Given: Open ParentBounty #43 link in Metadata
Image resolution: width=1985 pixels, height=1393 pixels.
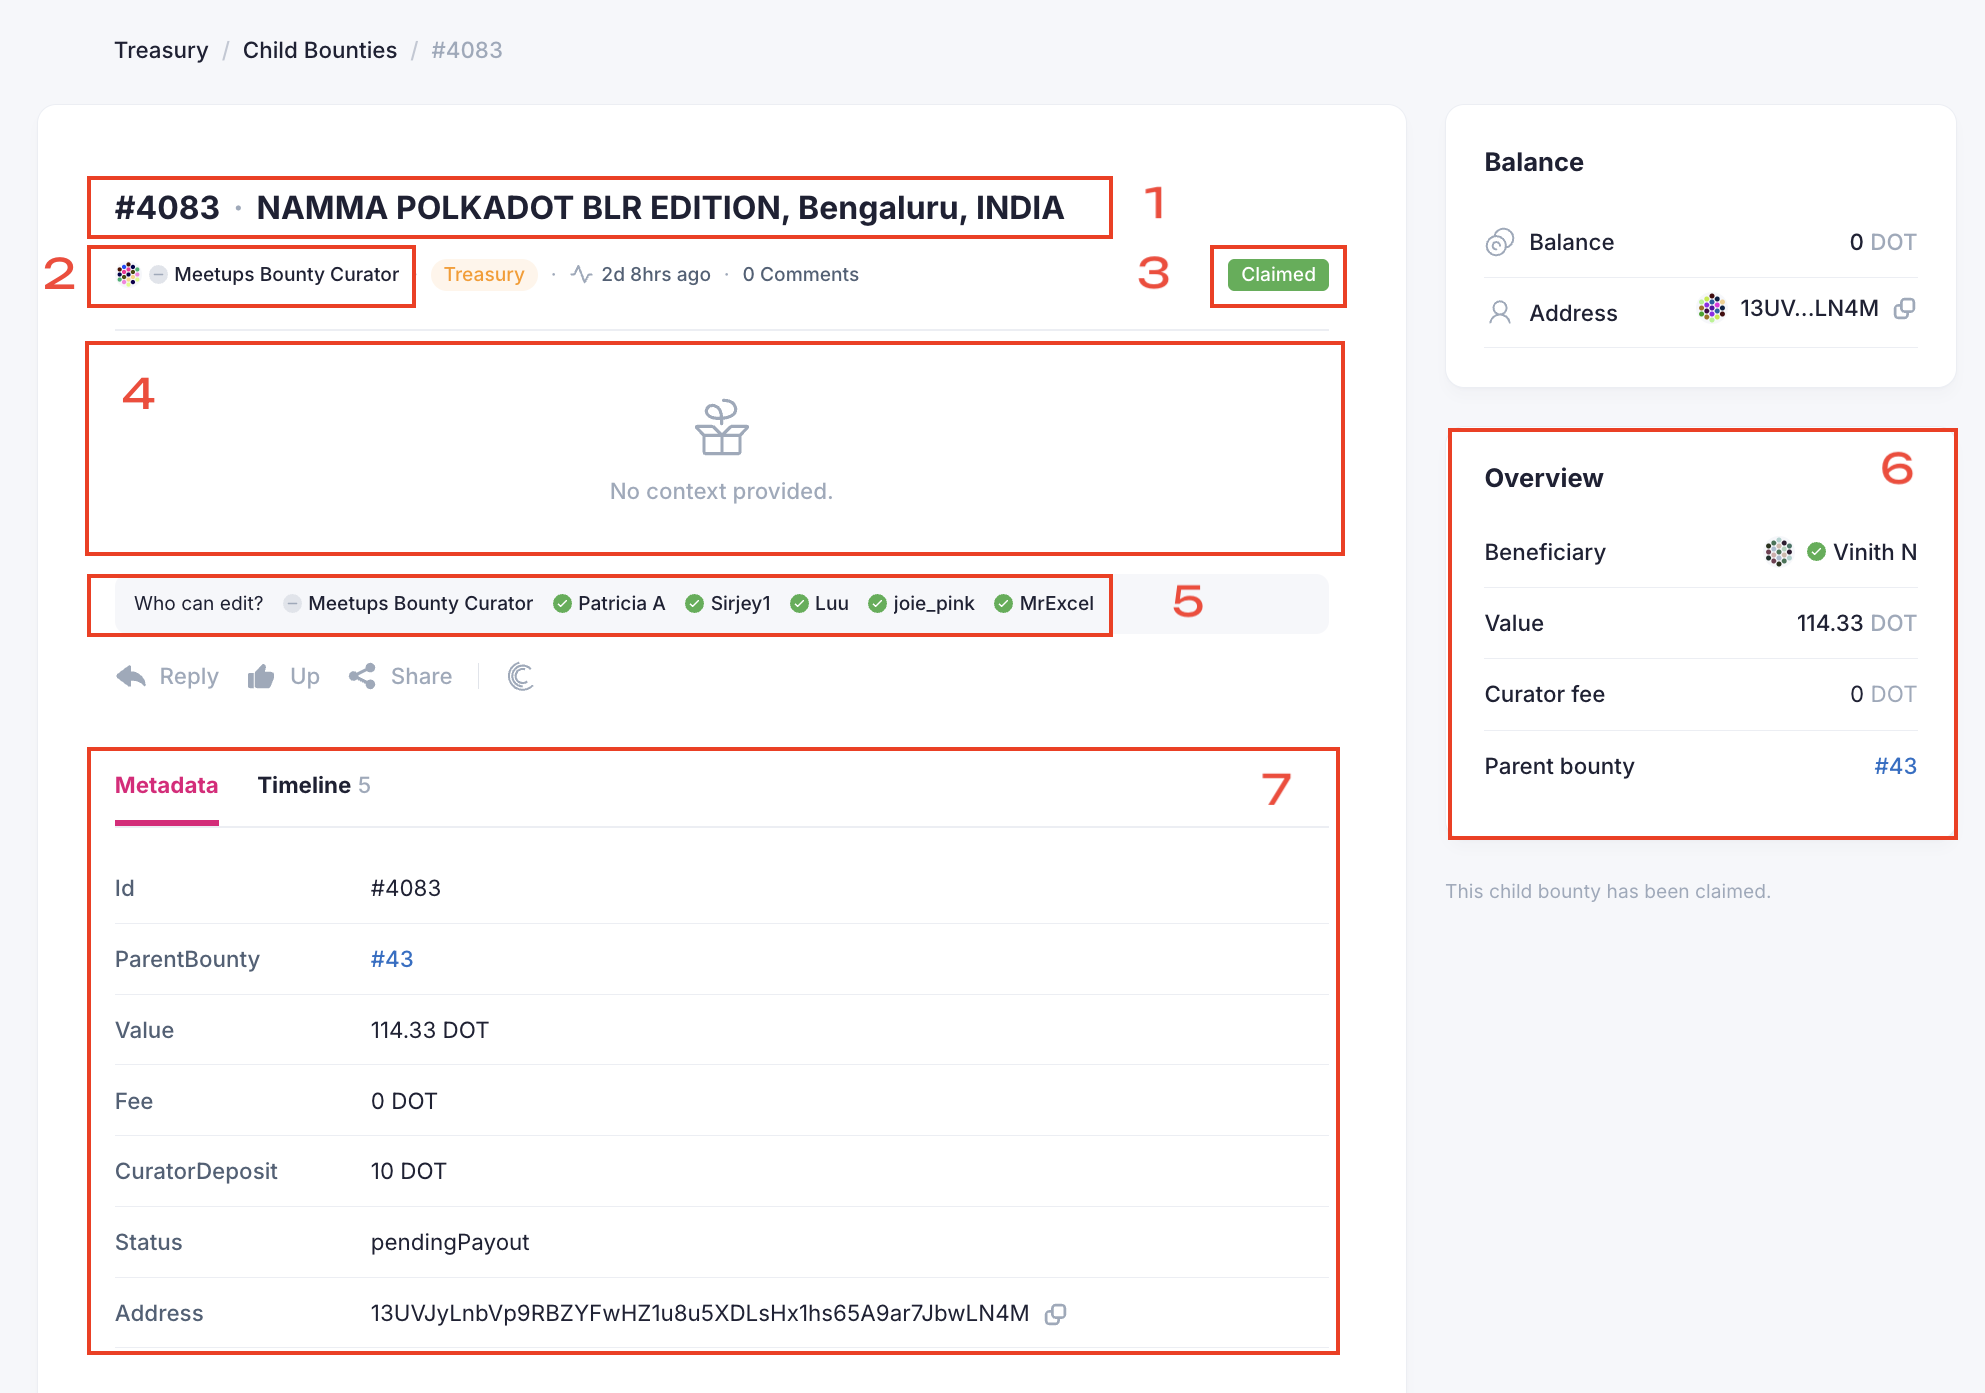Looking at the screenshot, I should click(x=391, y=959).
